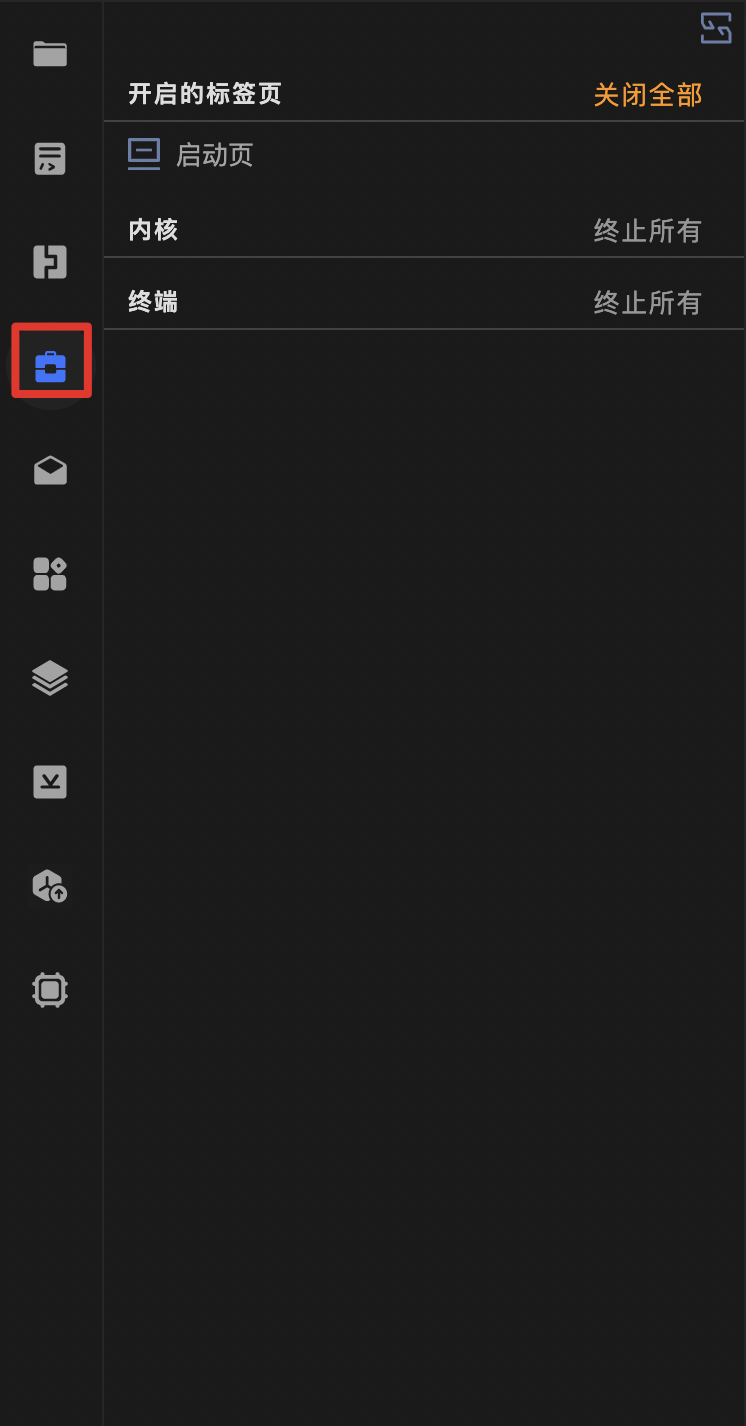Click 终止所有 next to 终端
Viewport: 746px width, 1426px height.
648,303
